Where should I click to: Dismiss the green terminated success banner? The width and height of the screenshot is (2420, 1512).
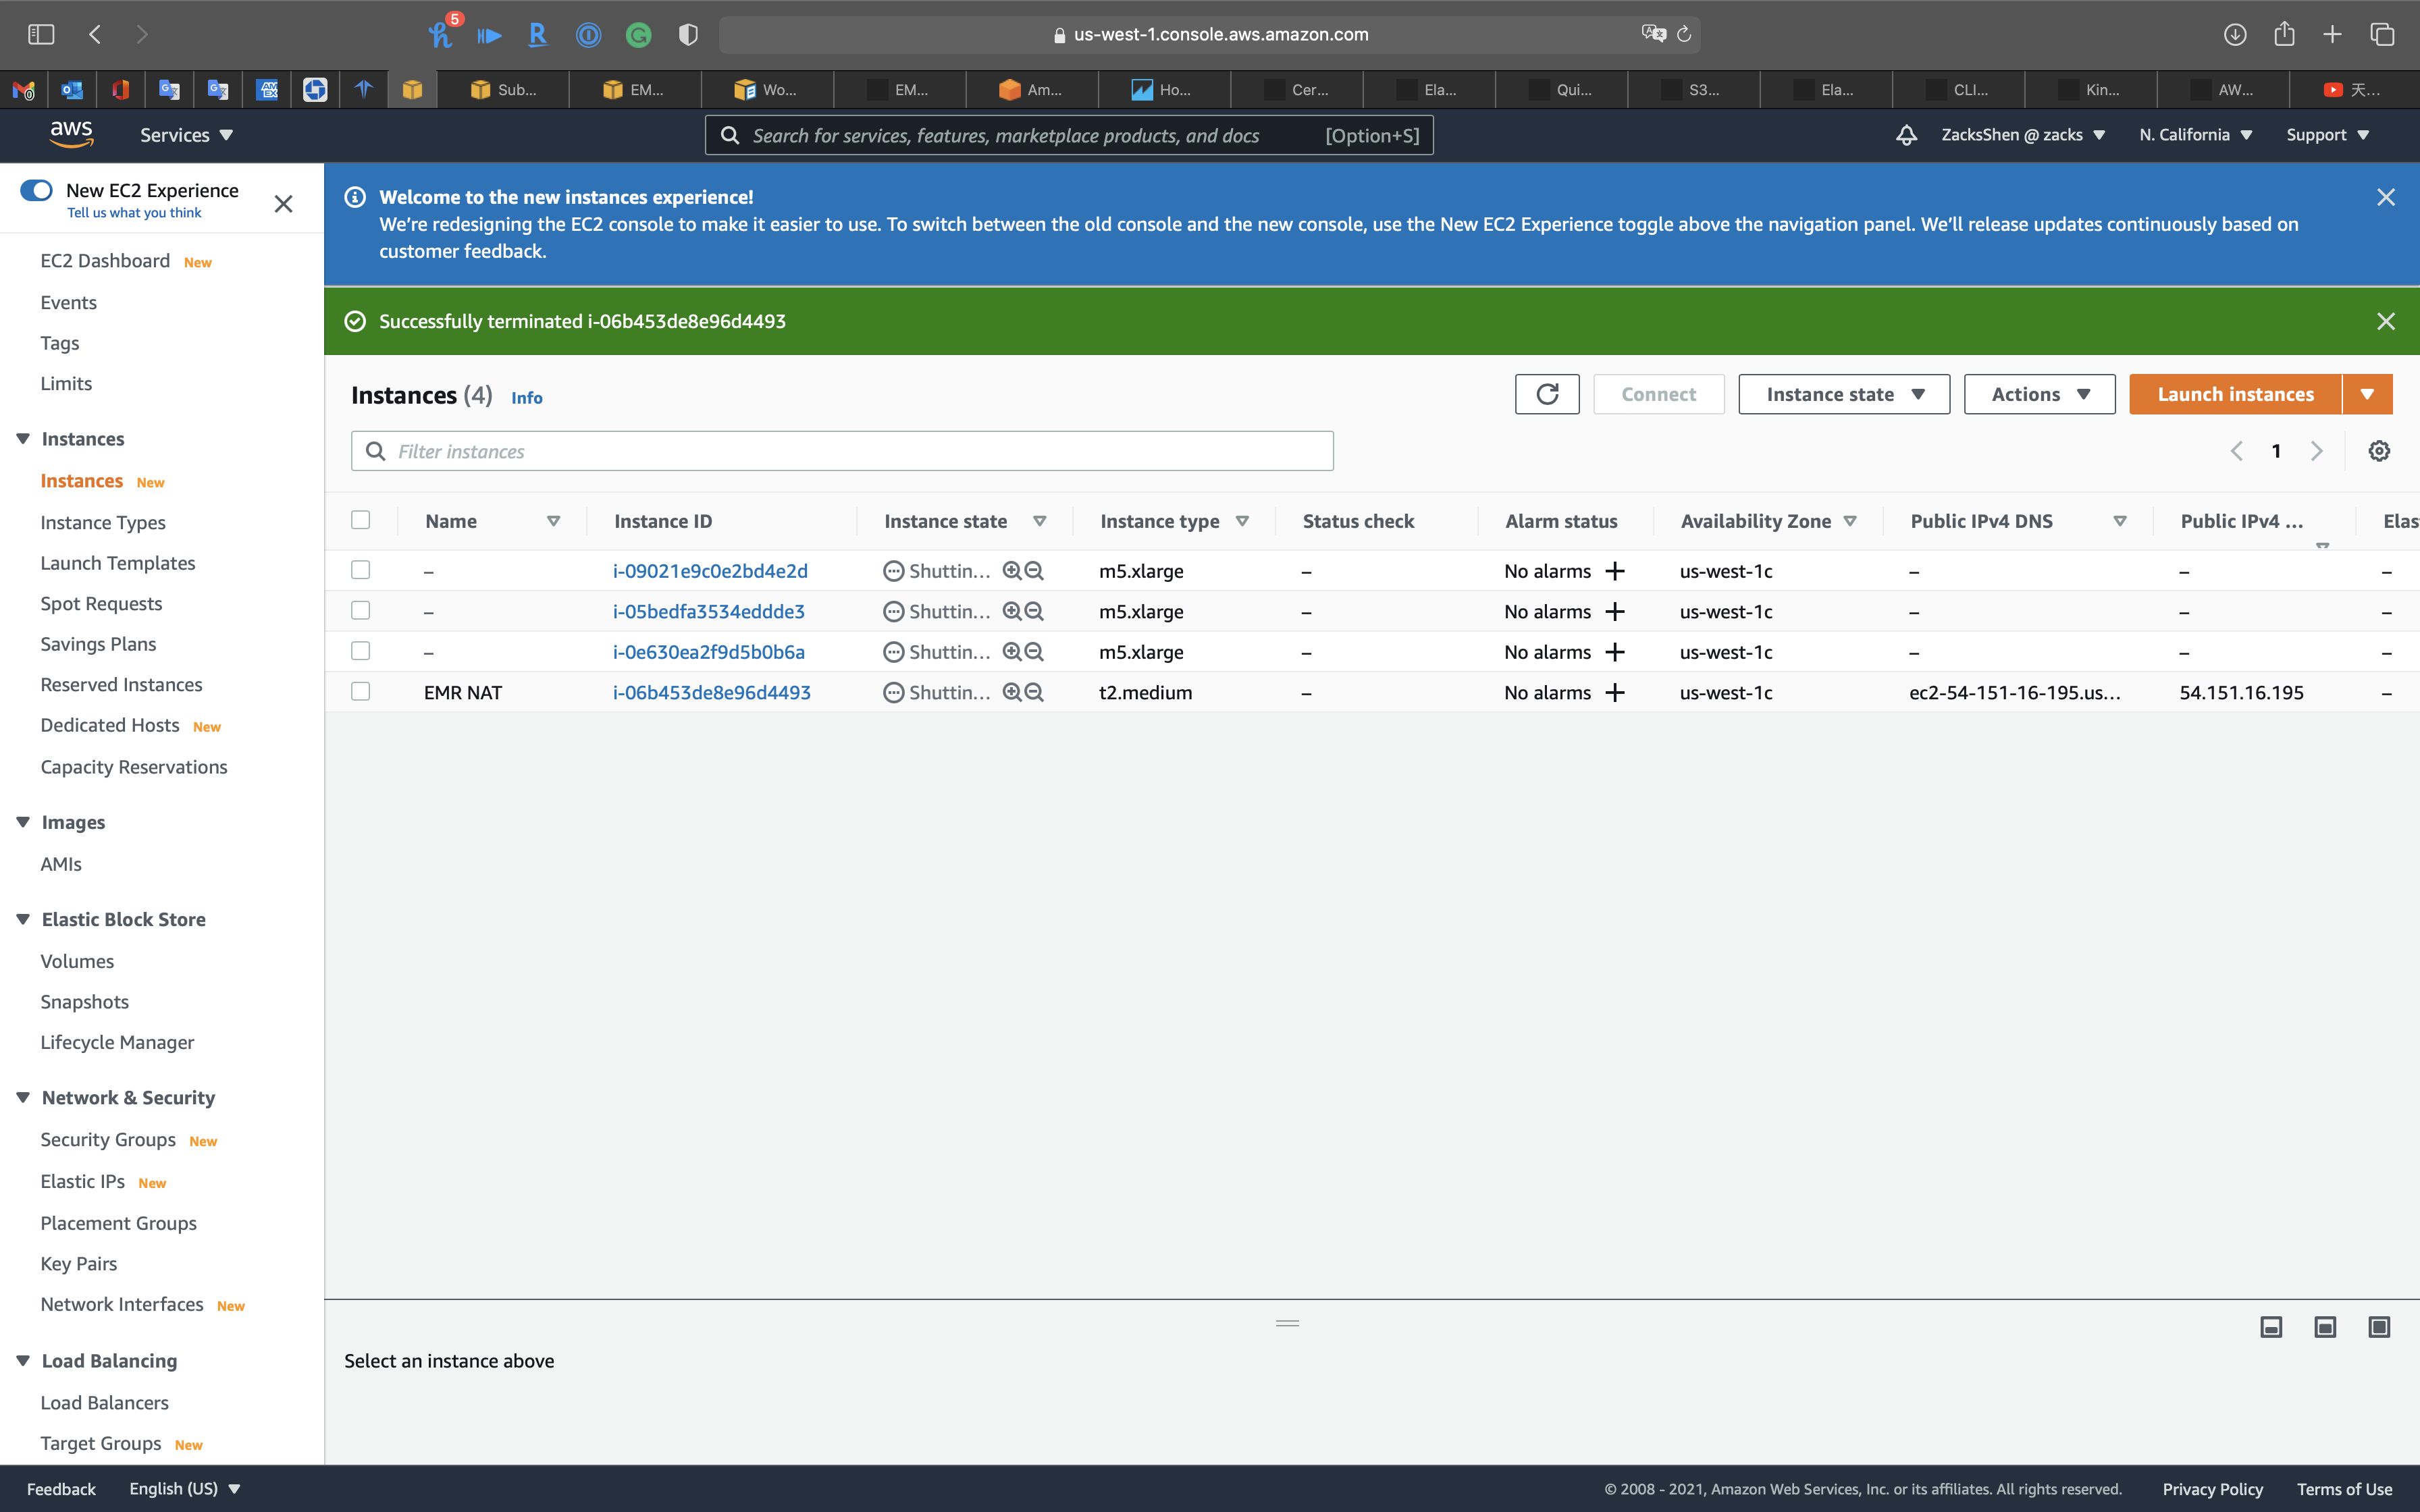[x=2385, y=321]
